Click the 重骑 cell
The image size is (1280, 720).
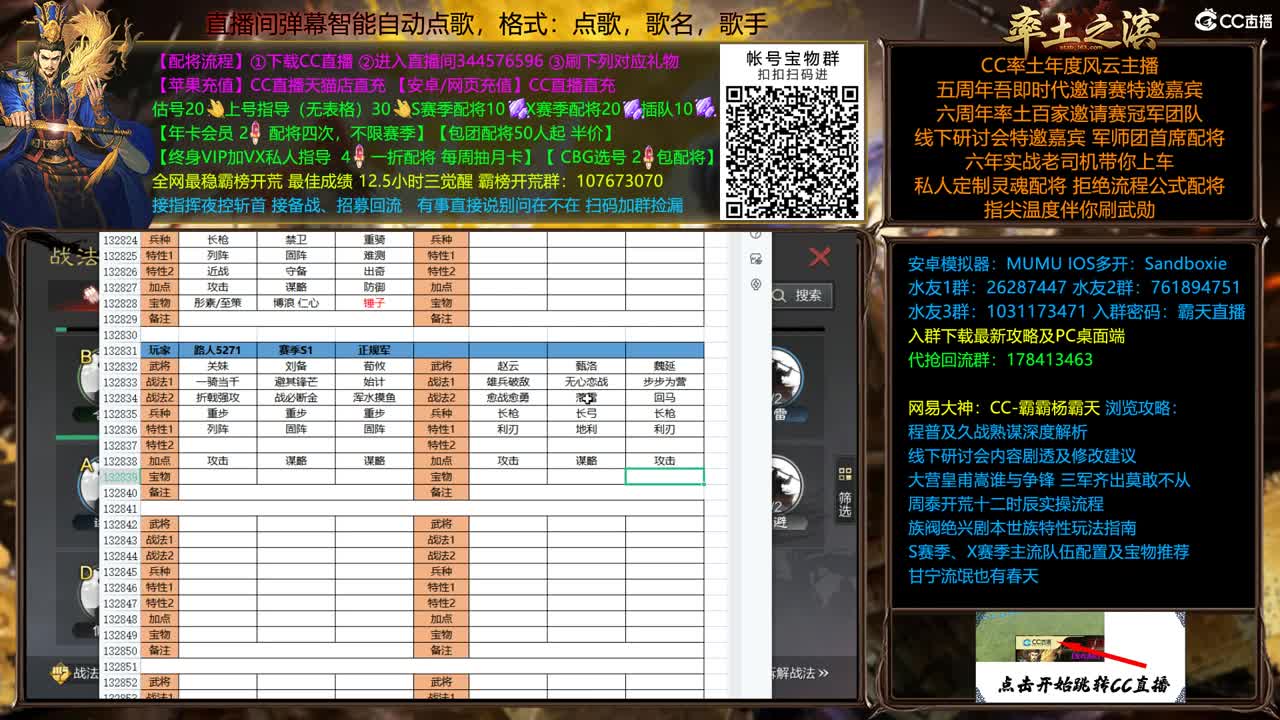coord(374,240)
